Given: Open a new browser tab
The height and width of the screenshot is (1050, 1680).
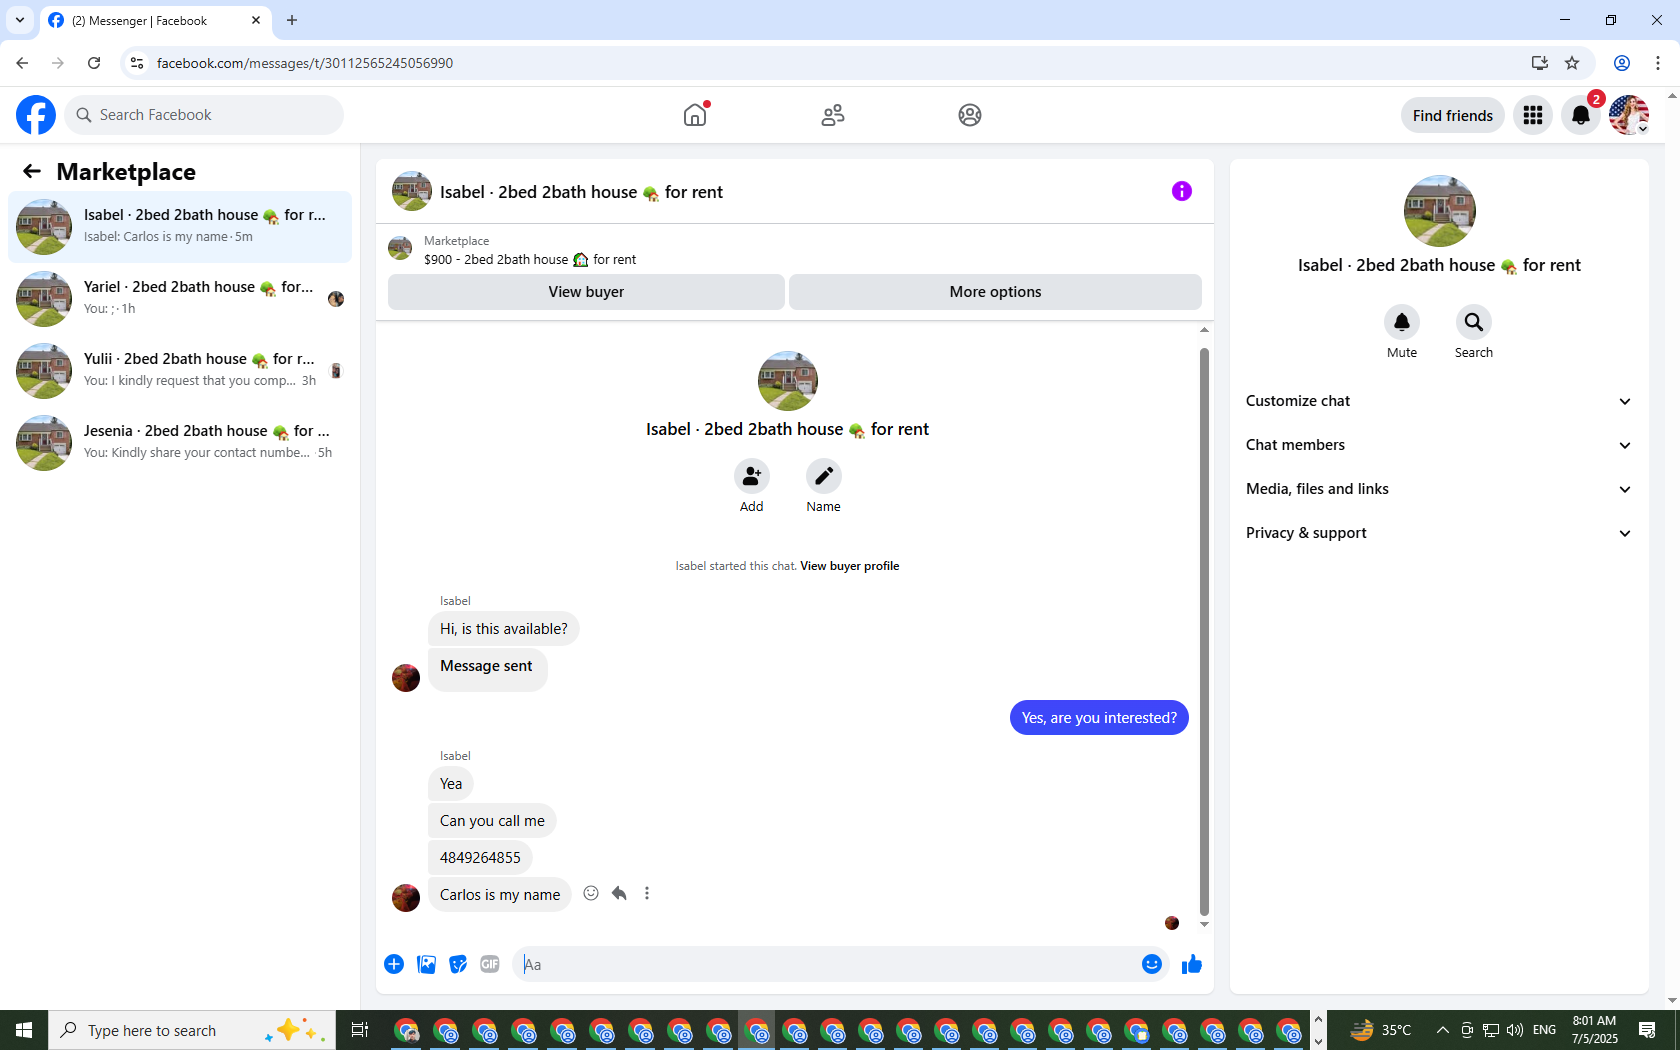Looking at the screenshot, I should [x=292, y=20].
